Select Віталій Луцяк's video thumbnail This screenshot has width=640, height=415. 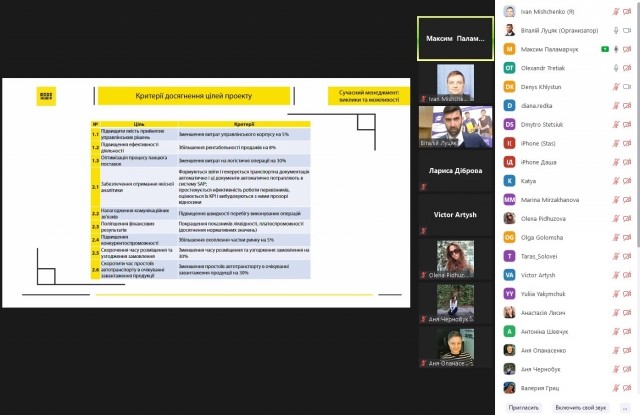(x=455, y=127)
